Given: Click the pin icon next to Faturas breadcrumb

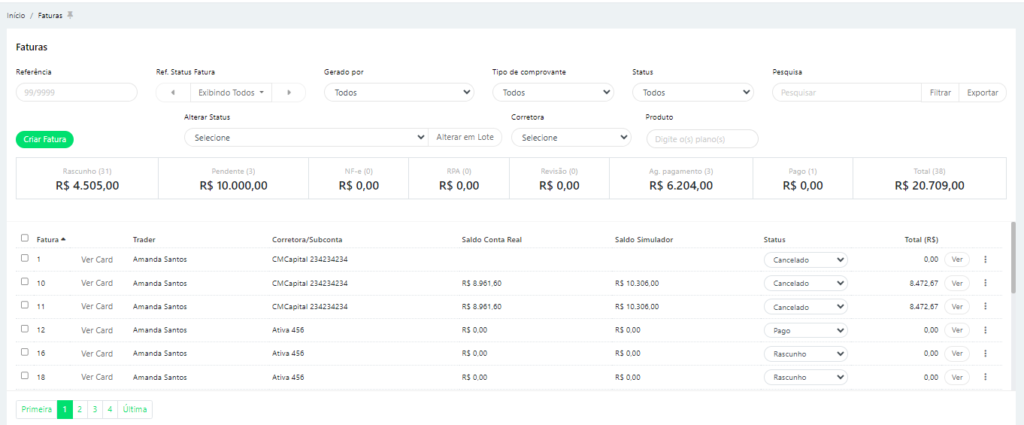Looking at the screenshot, I should (70, 15).
